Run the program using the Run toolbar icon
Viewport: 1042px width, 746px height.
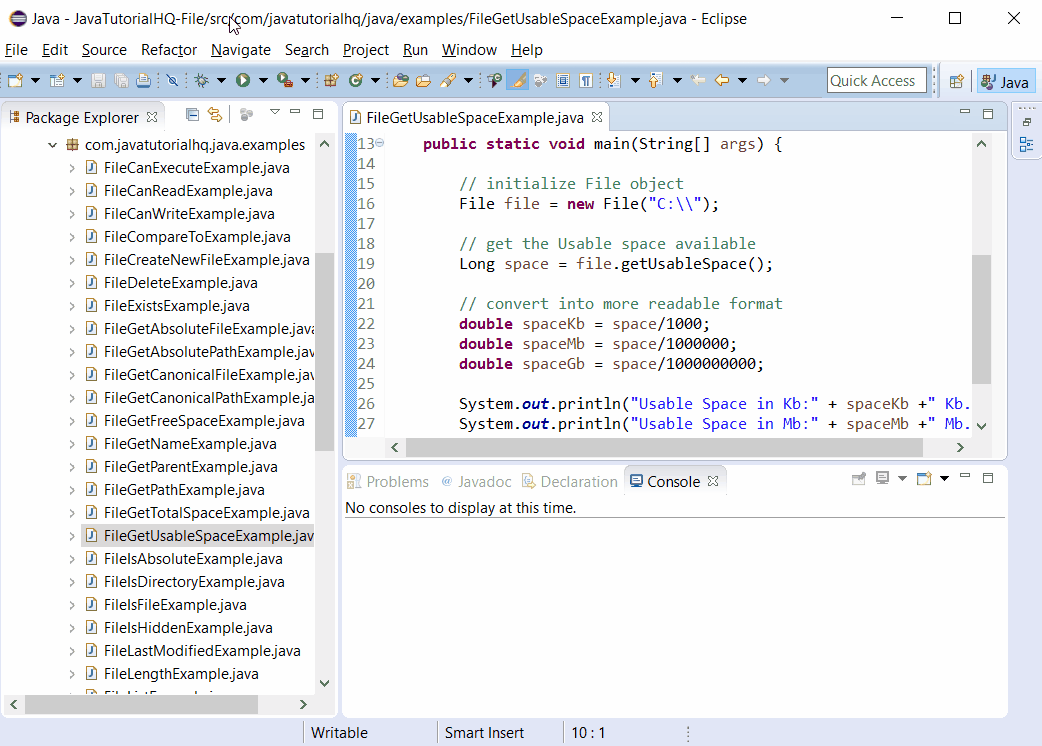point(242,80)
